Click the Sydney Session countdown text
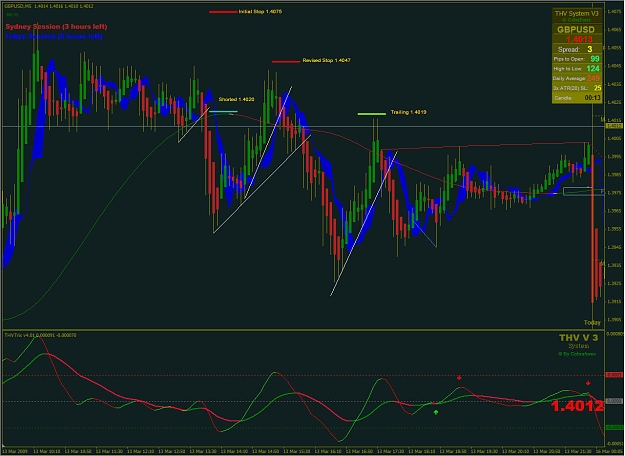Viewport: 625px width, 456px height. [56, 27]
